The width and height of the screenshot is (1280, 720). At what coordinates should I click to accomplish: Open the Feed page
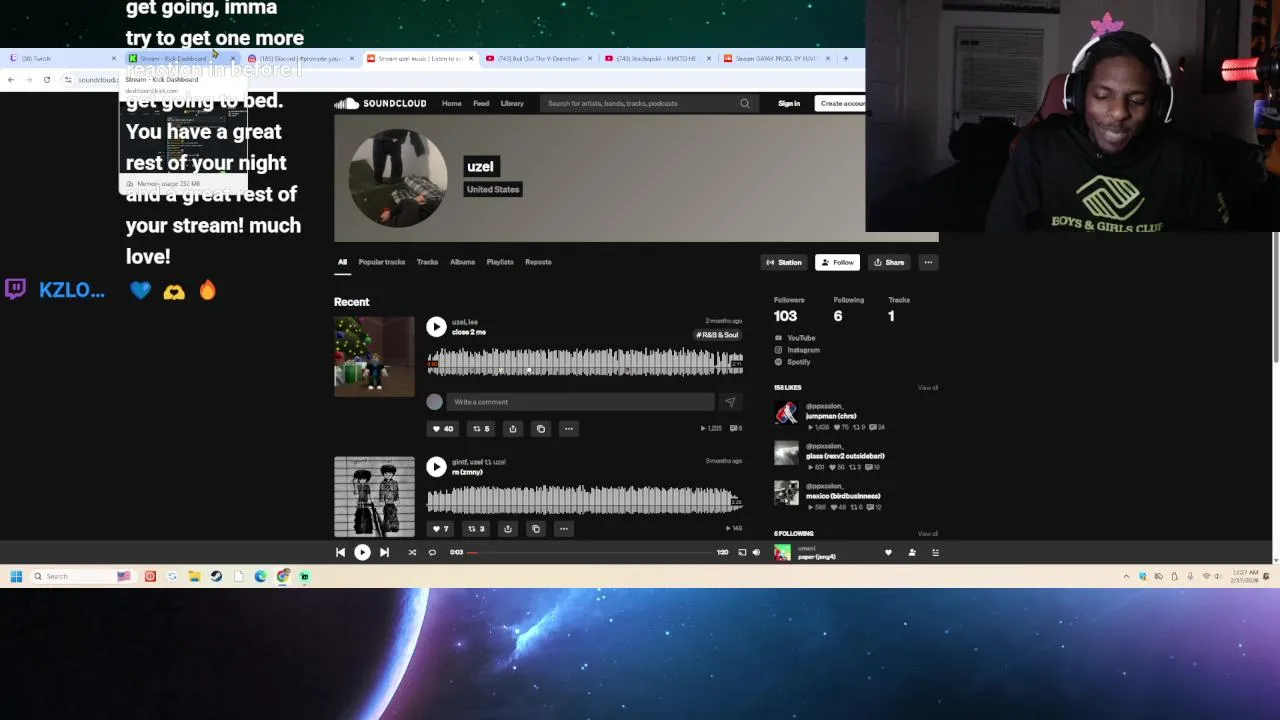point(481,103)
